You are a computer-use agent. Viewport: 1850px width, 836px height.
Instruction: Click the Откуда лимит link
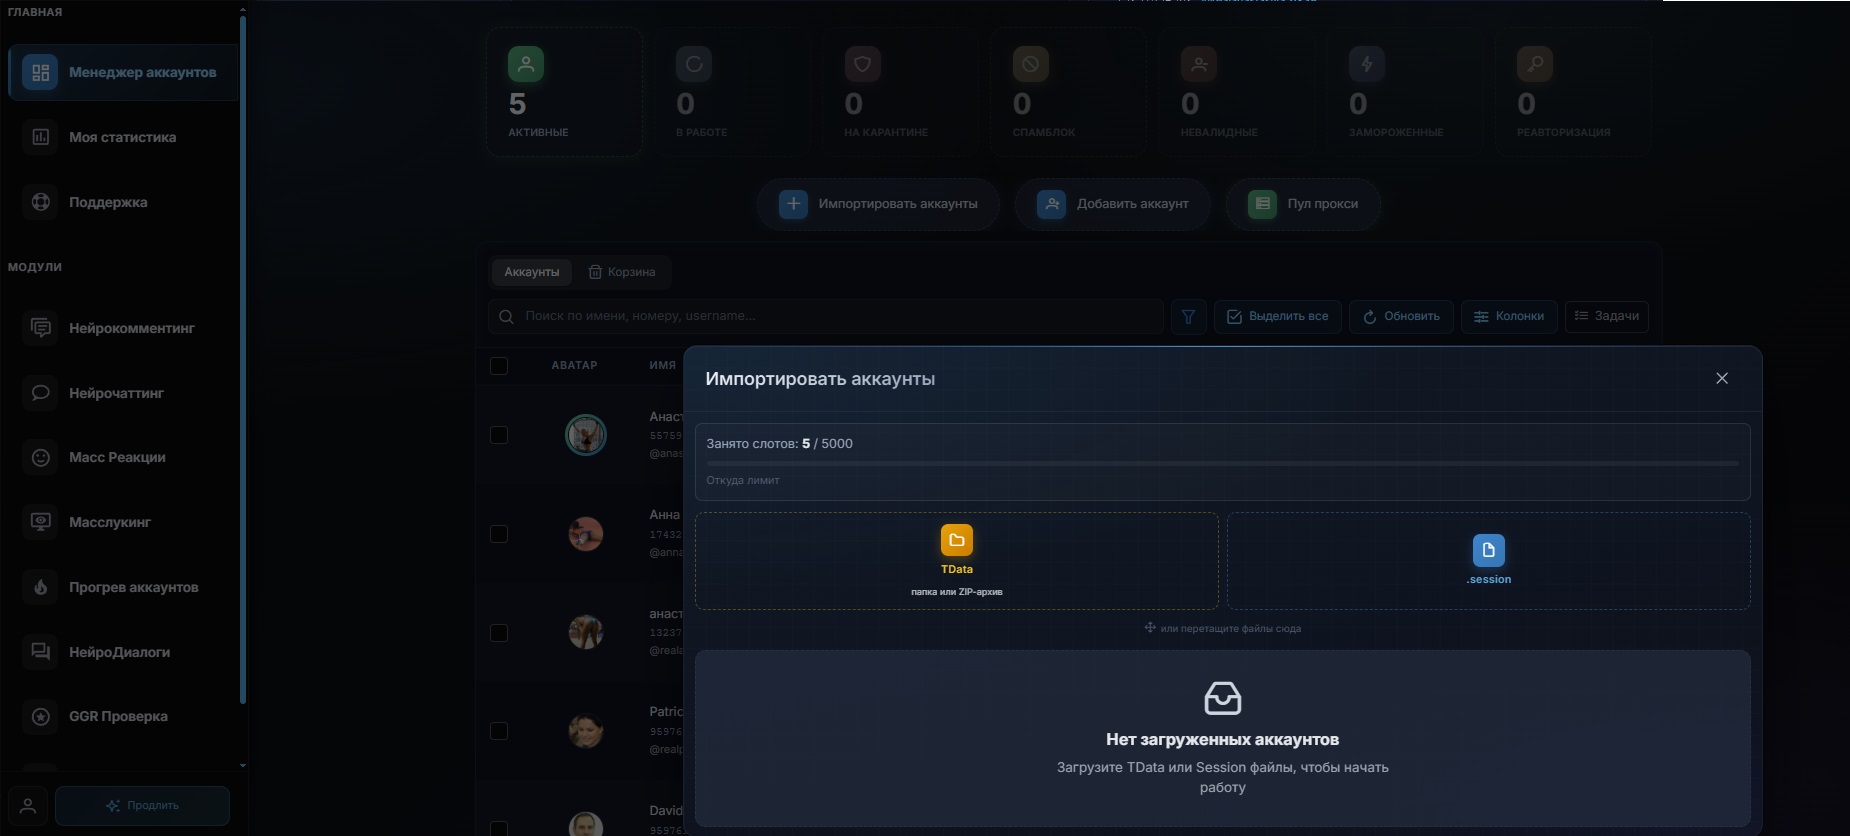pyautogui.click(x=743, y=480)
